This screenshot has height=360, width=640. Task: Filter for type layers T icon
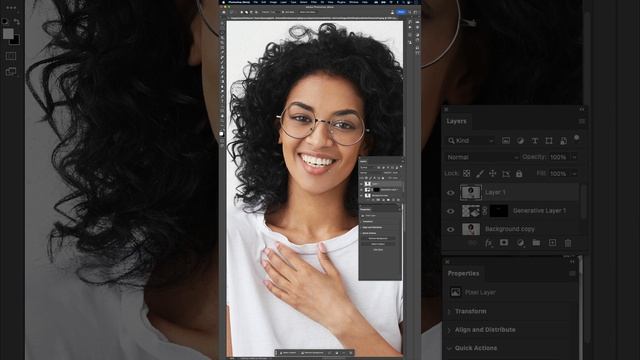pos(534,140)
